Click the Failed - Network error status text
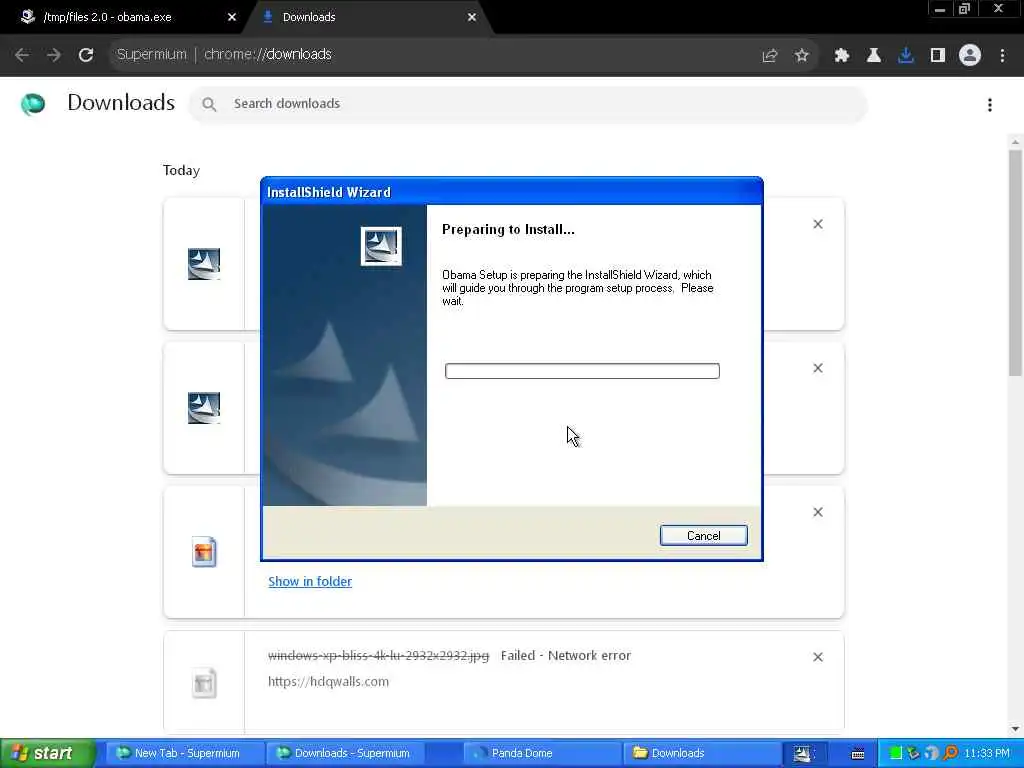Screen dimensions: 1024x768 (x=566, y=655)
